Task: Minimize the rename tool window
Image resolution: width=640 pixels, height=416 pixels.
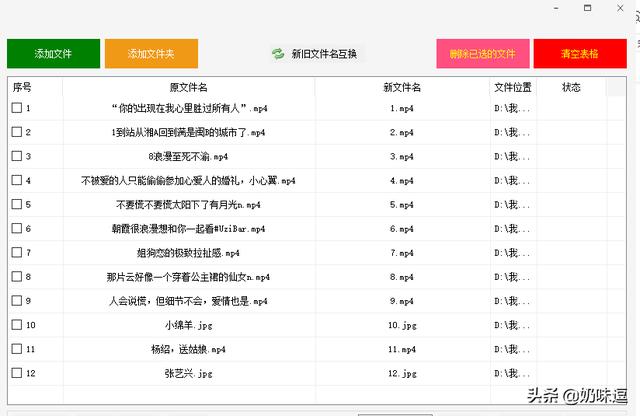Action: [x=556, y=8]
